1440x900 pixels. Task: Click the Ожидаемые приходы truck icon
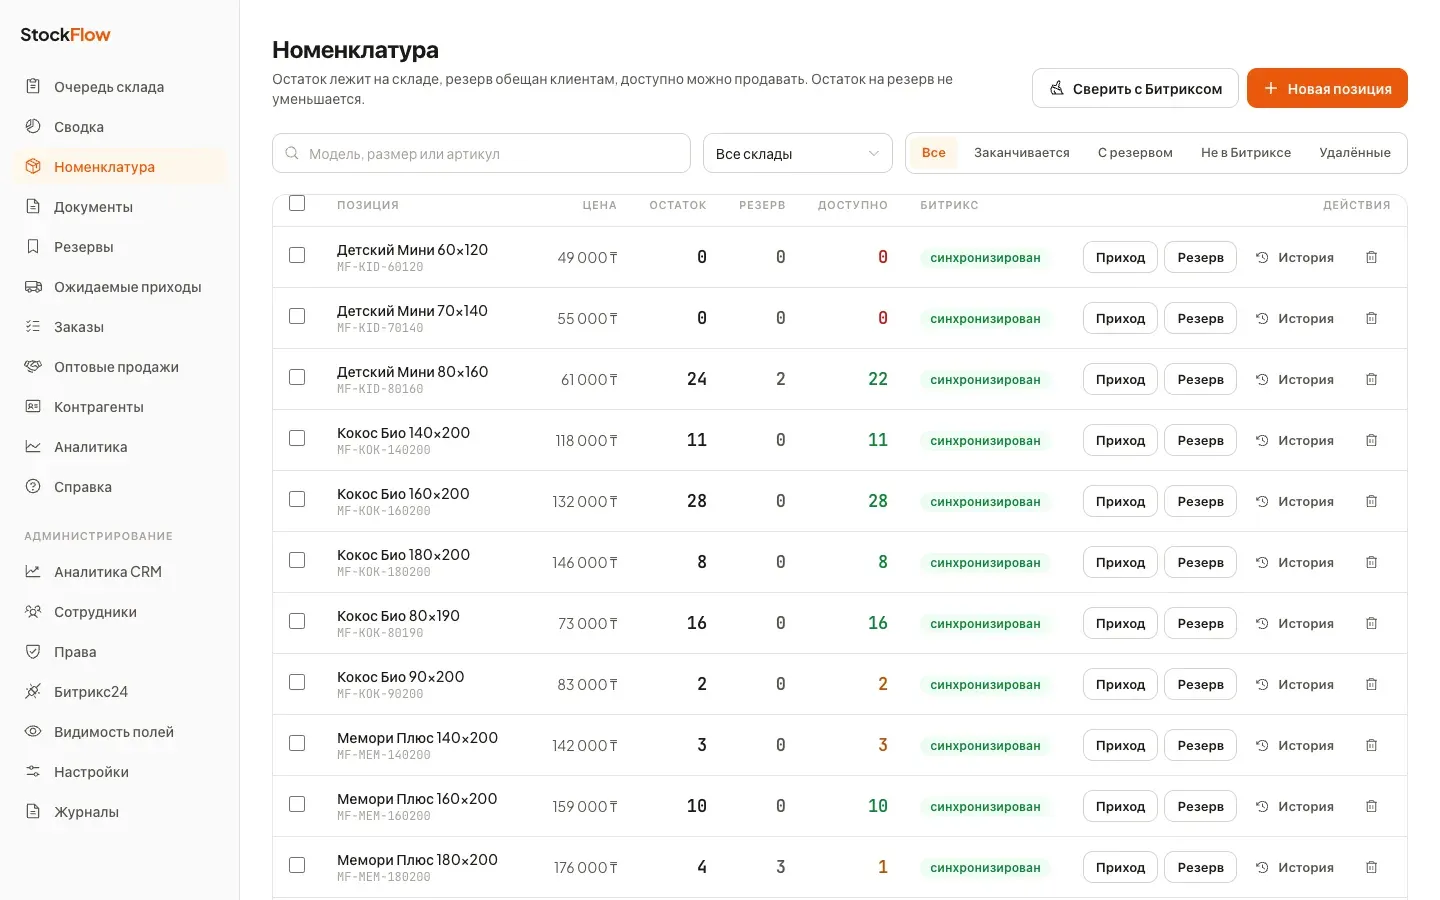click(x=33, y=286)
